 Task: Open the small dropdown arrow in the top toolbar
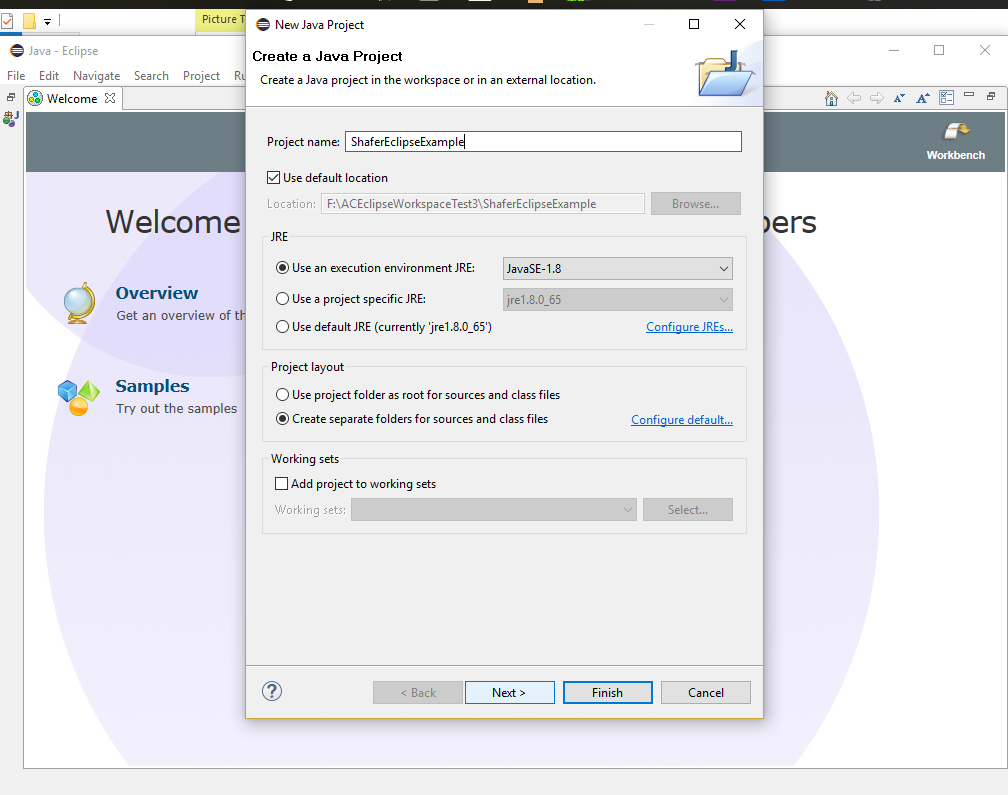(x=47, y=22)
